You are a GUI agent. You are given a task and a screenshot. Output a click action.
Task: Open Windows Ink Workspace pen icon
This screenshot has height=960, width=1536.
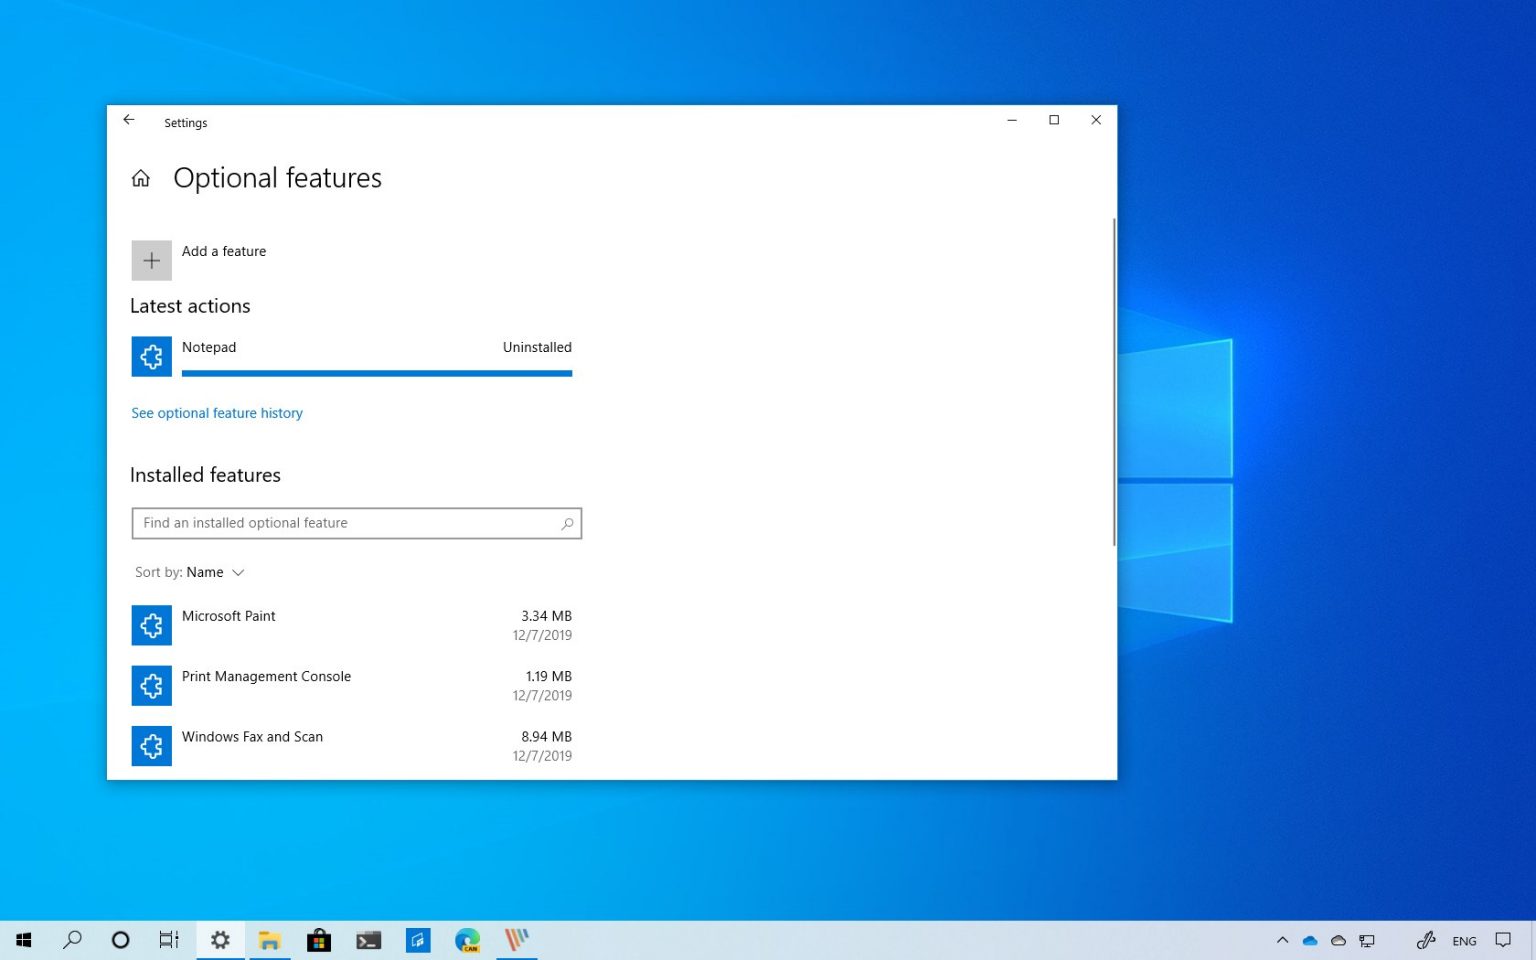click(x=1426, y=940)
